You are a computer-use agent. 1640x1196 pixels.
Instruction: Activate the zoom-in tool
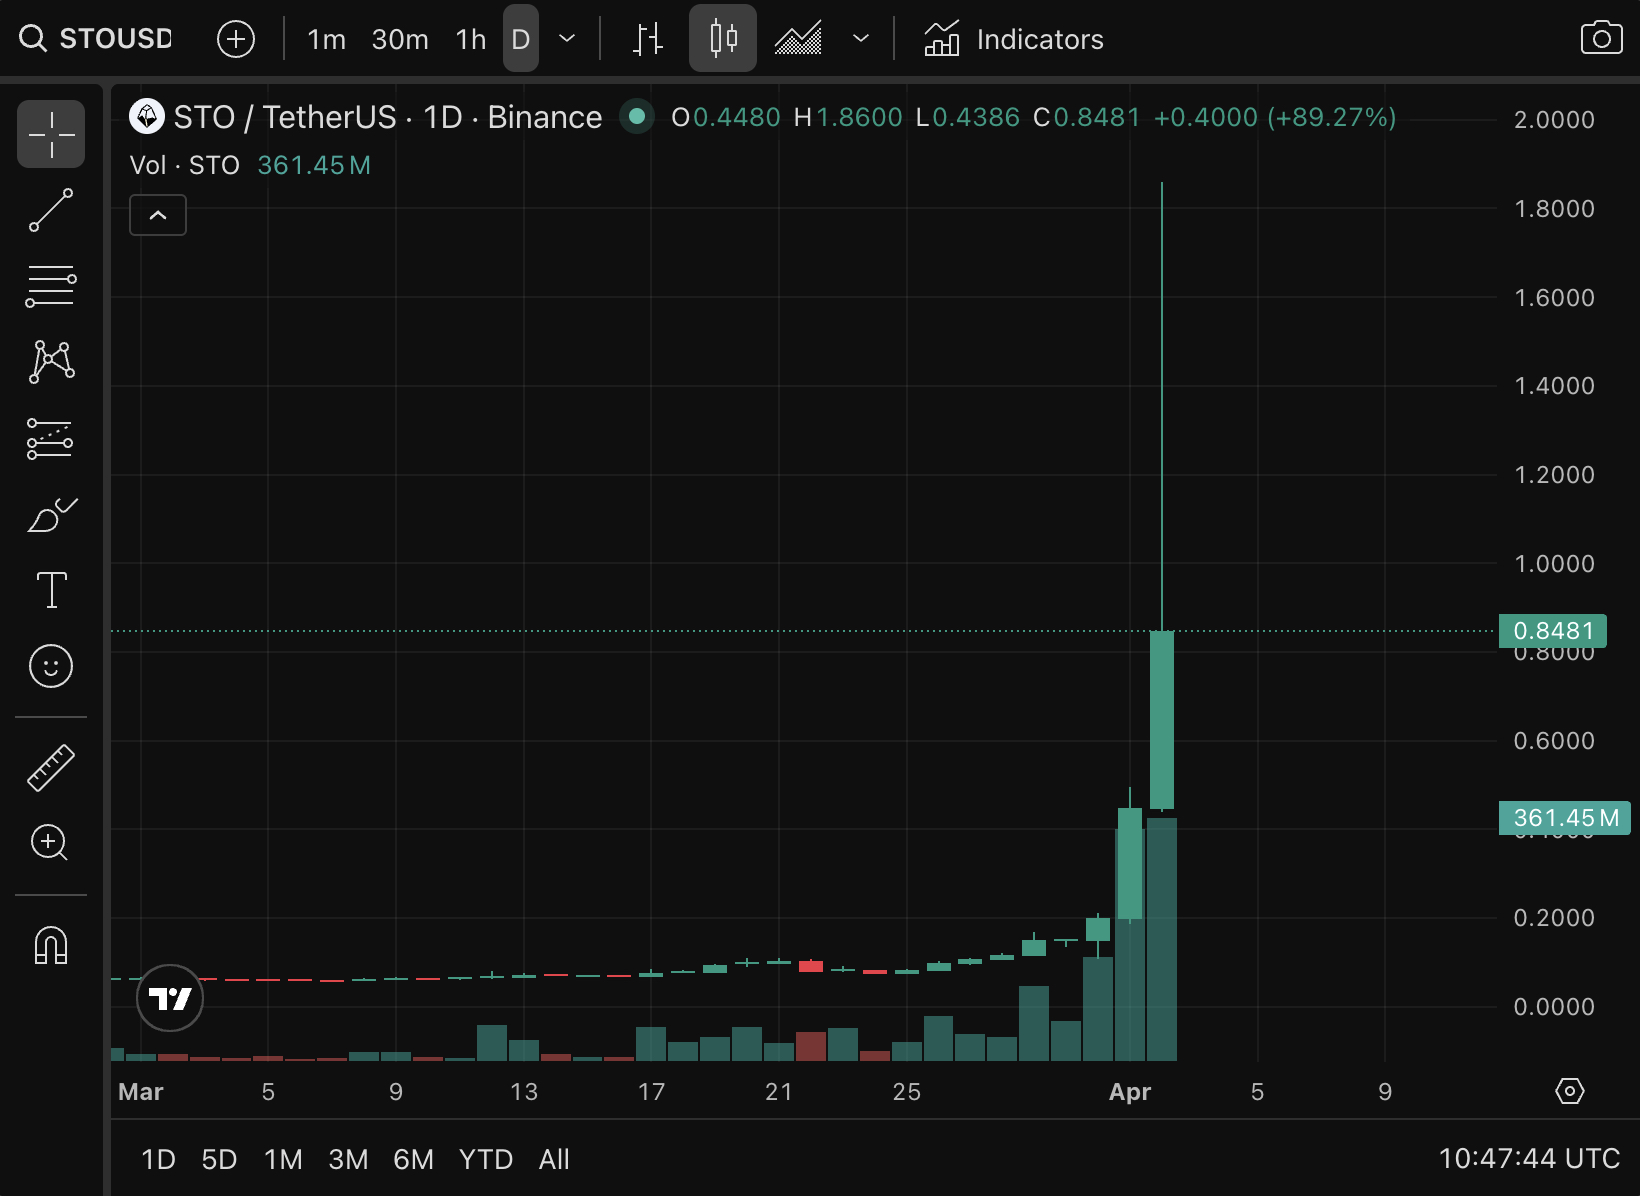point(50,844)
